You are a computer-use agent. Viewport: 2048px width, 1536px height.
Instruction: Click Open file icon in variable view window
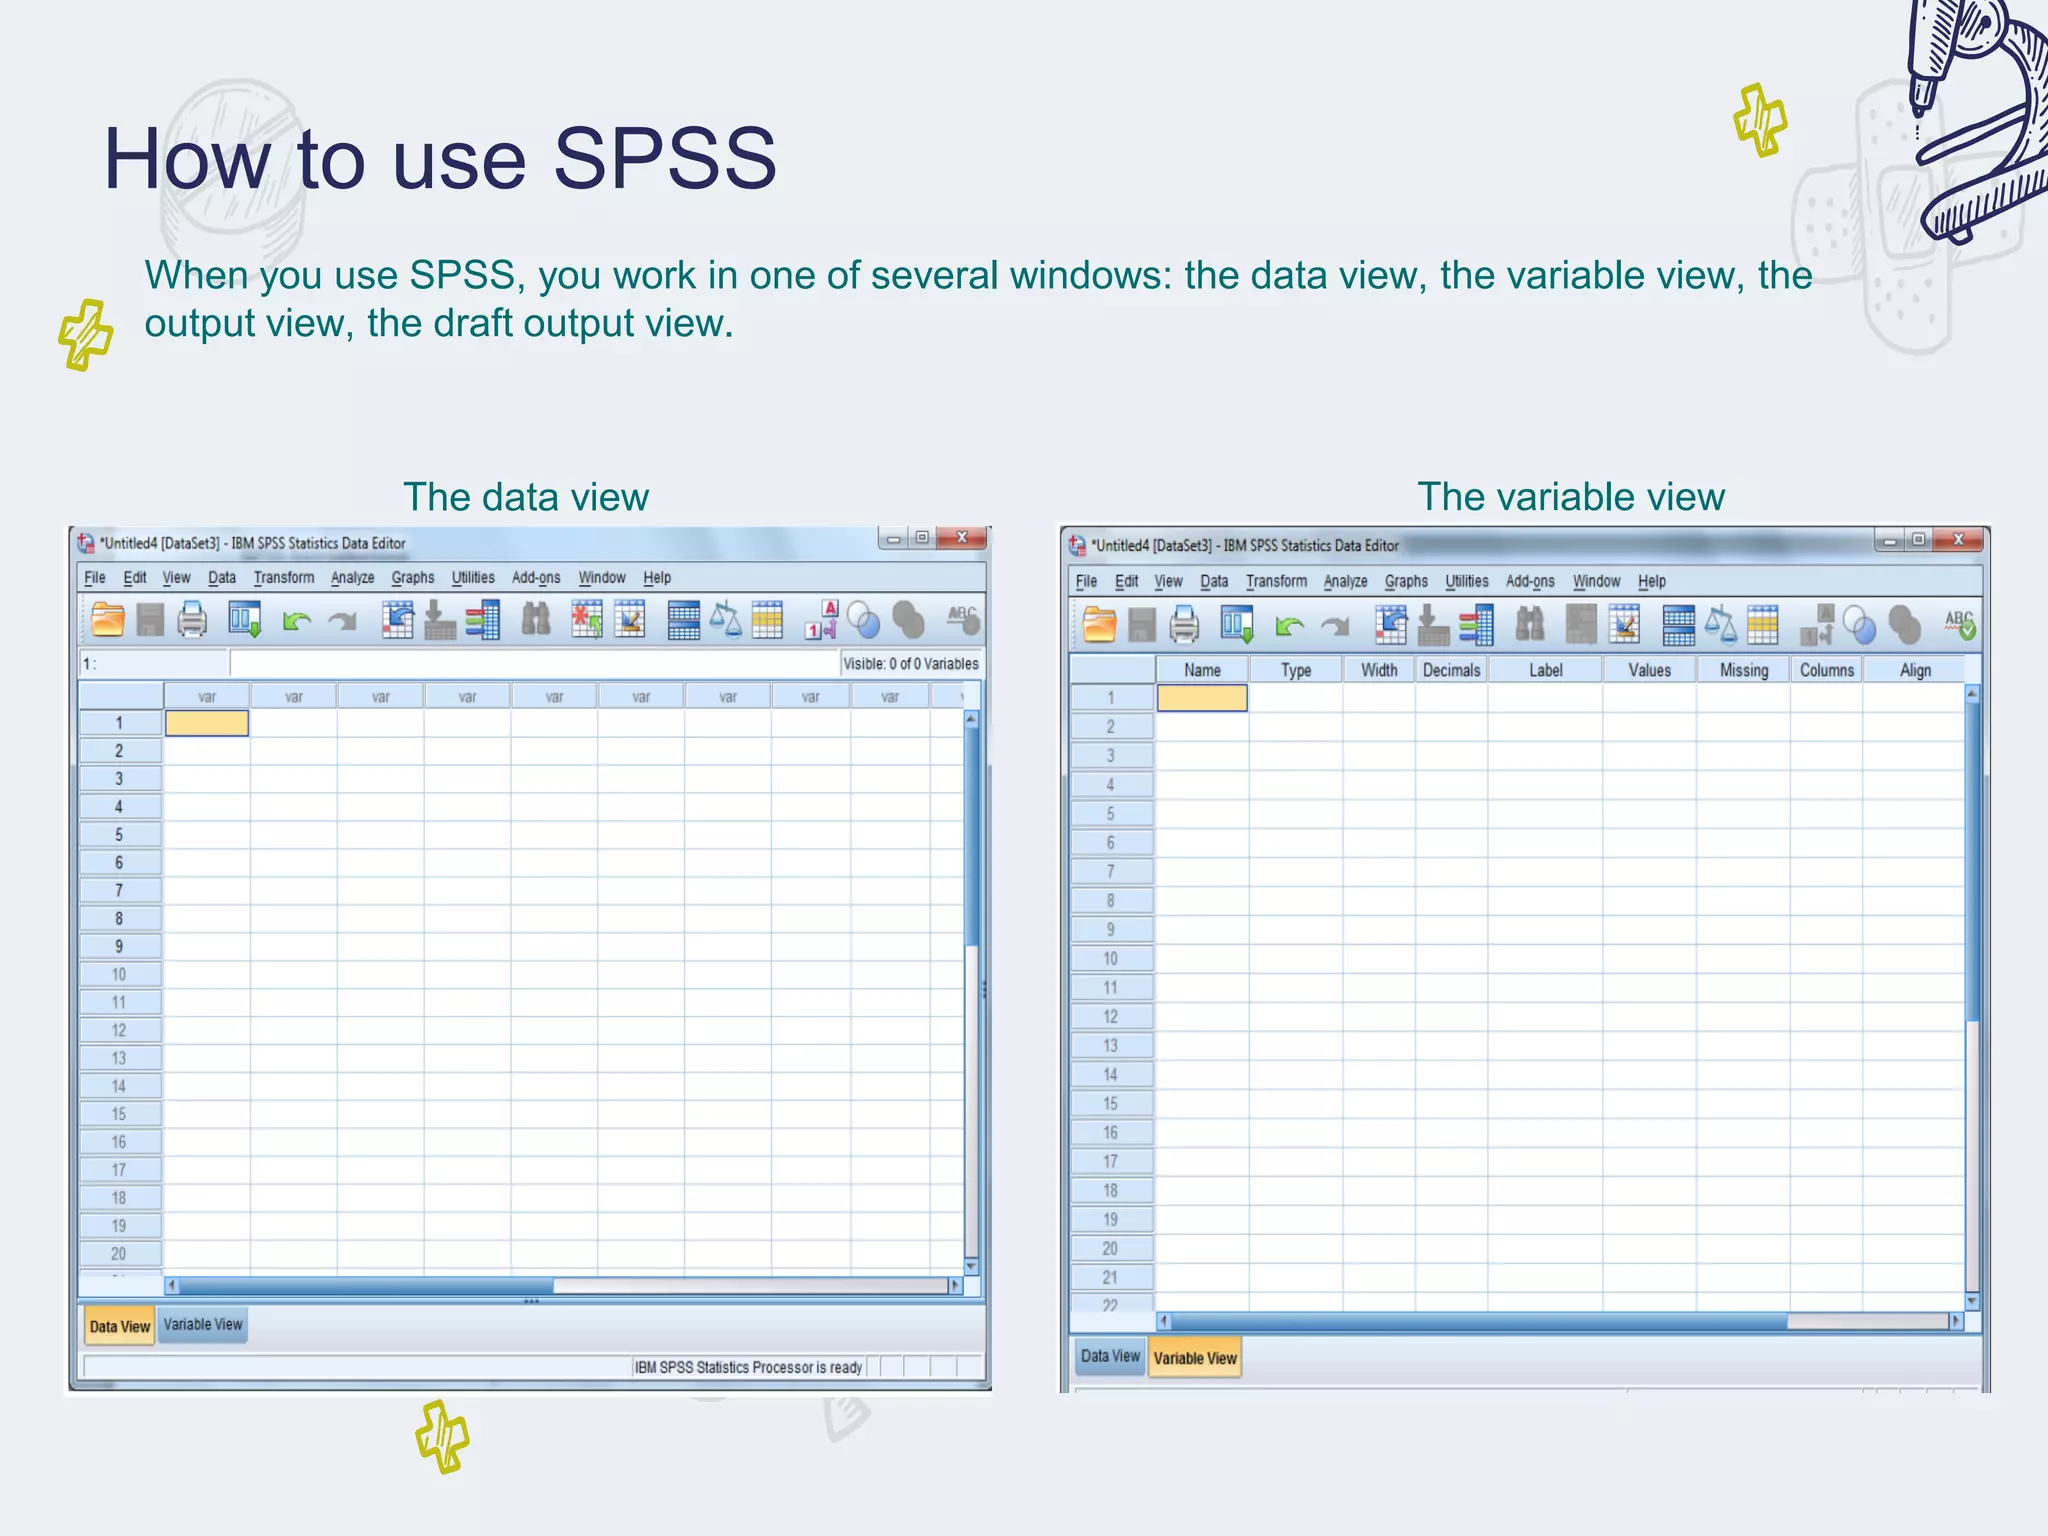(1099, 625)
